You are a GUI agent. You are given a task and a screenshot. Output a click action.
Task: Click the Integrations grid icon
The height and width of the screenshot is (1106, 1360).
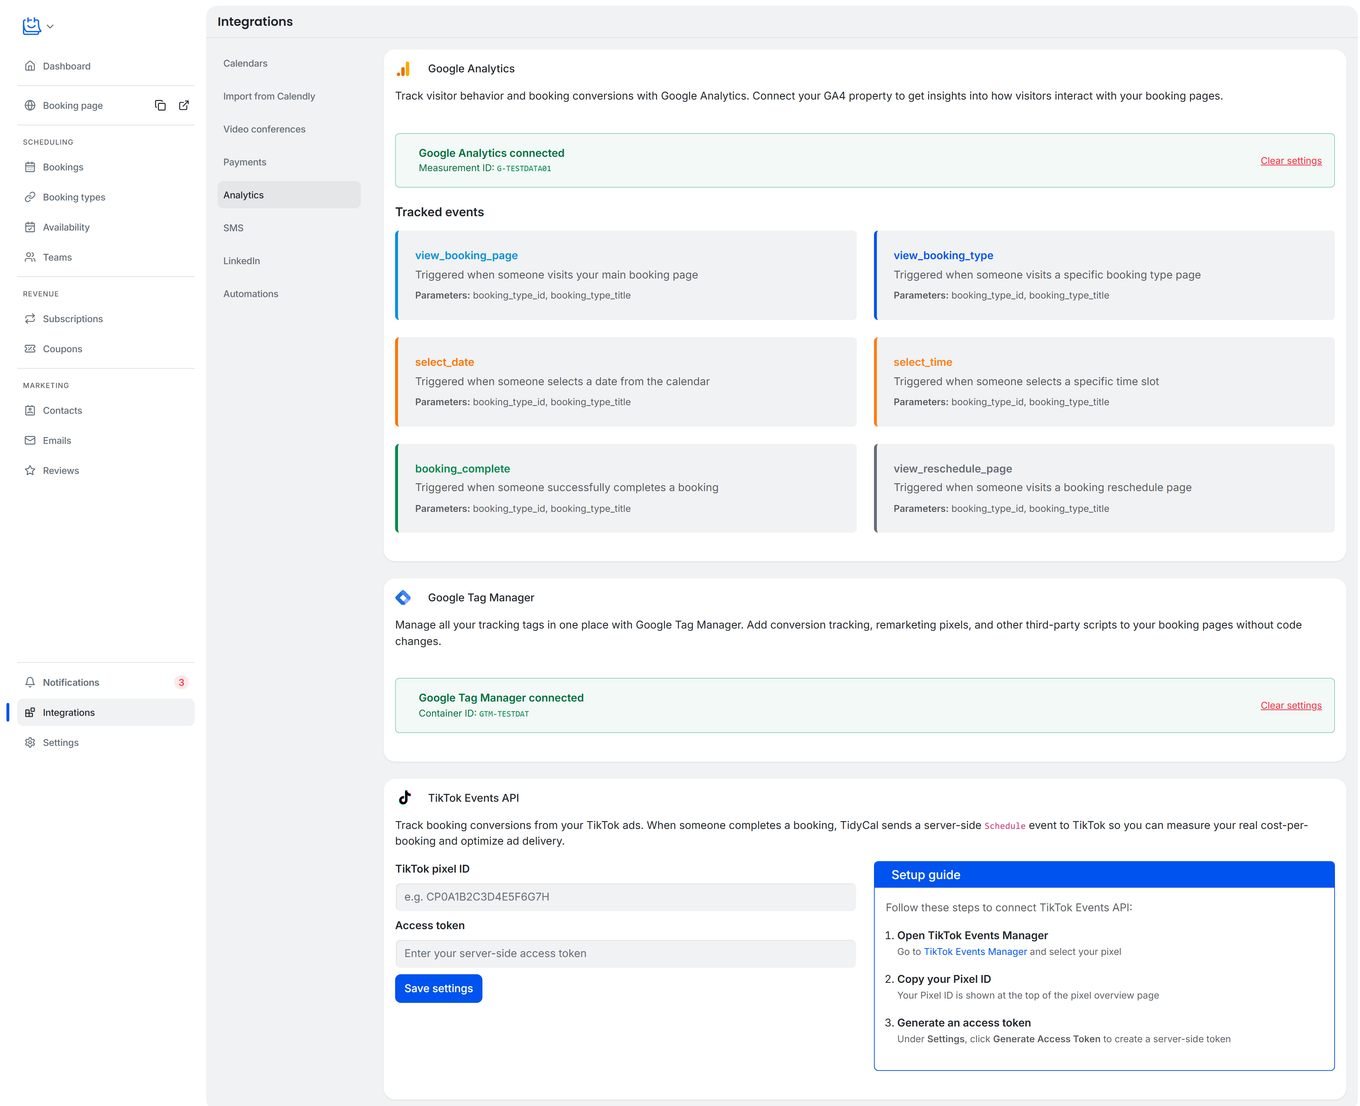tap(30, 712)
